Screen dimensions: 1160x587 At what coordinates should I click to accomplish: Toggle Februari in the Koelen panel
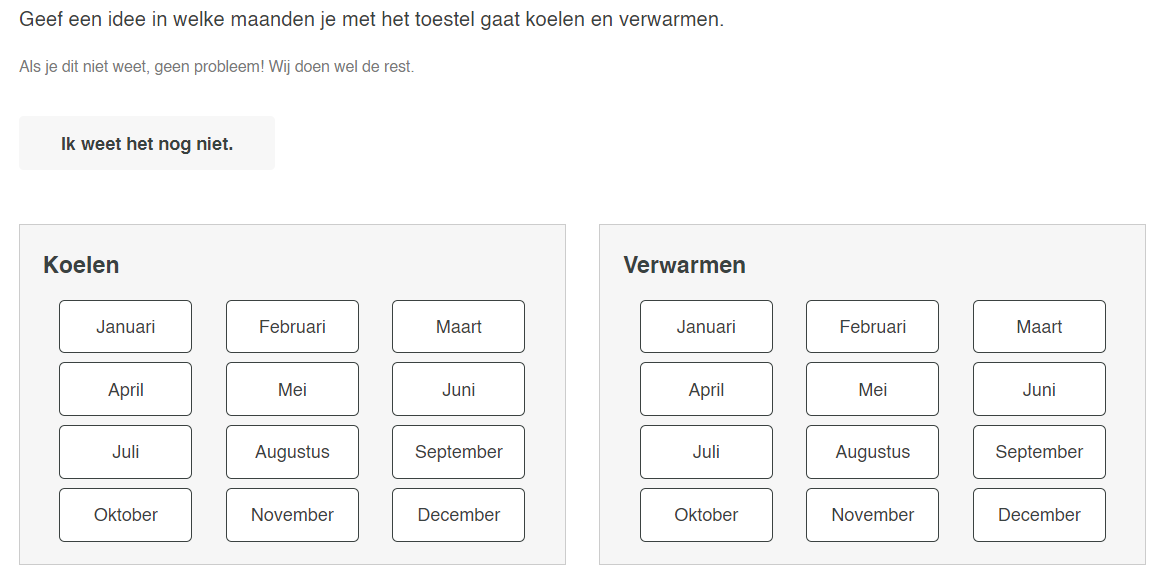292,327
